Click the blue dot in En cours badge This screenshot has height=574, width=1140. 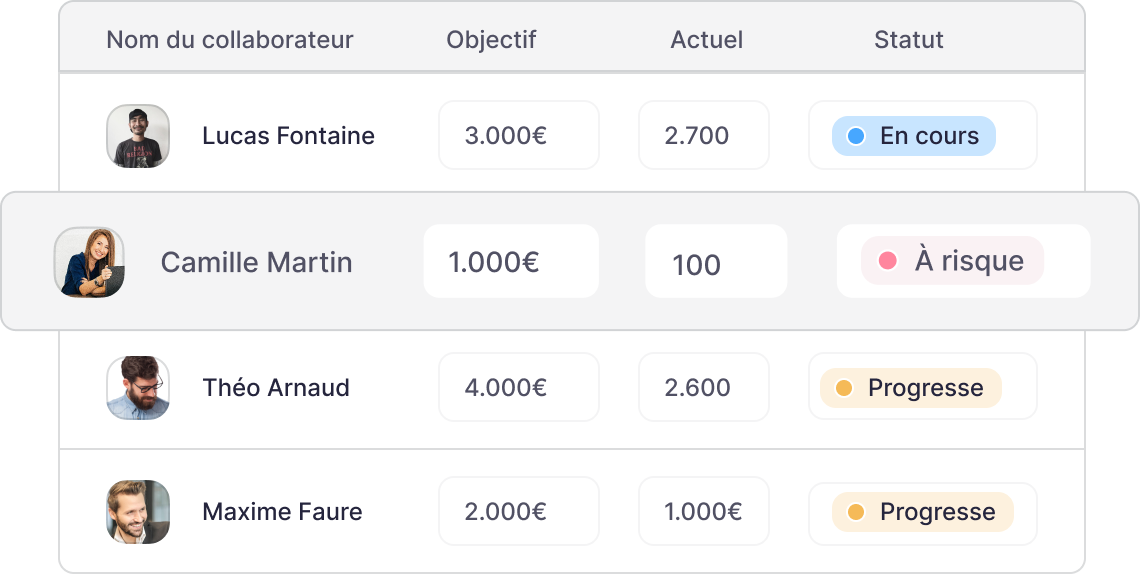point(856,136)
